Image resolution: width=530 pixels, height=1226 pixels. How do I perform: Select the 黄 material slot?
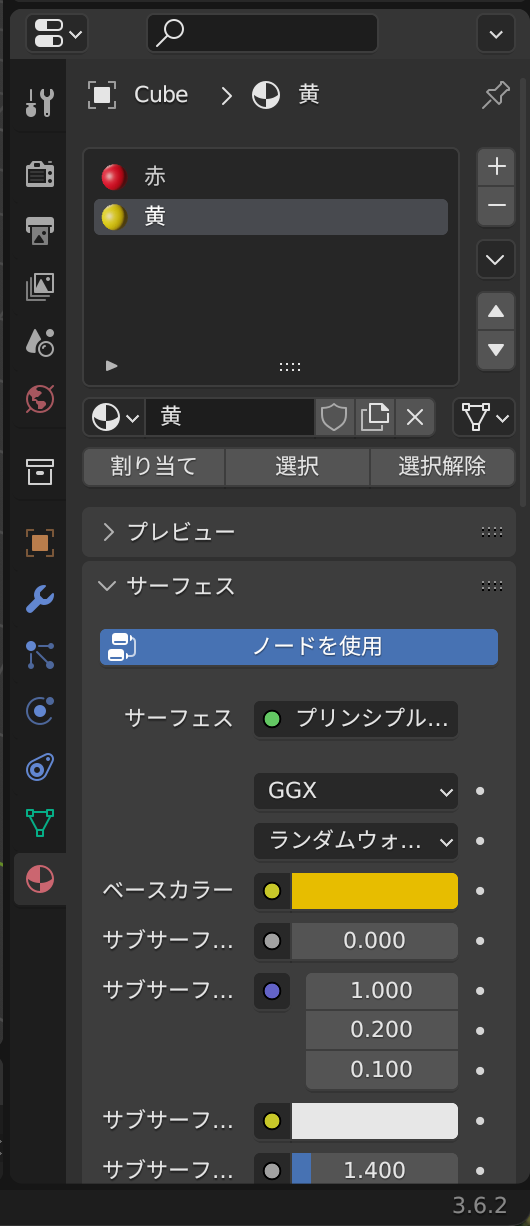271,217
